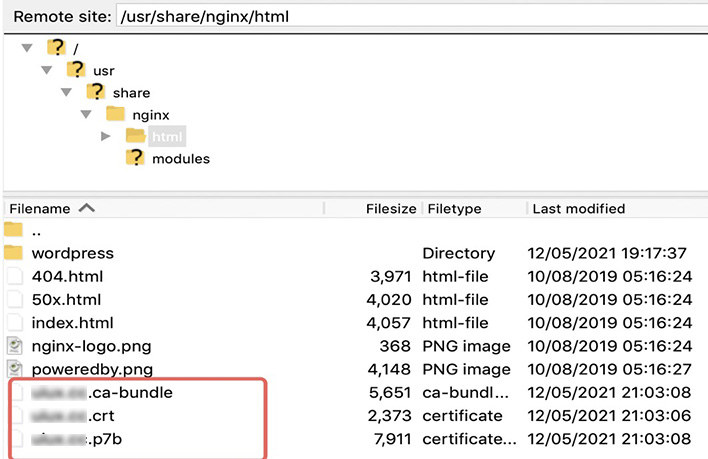708x459 pixels.
Task: Click the 2,373 filesize cell
Action: coord(390,416)
